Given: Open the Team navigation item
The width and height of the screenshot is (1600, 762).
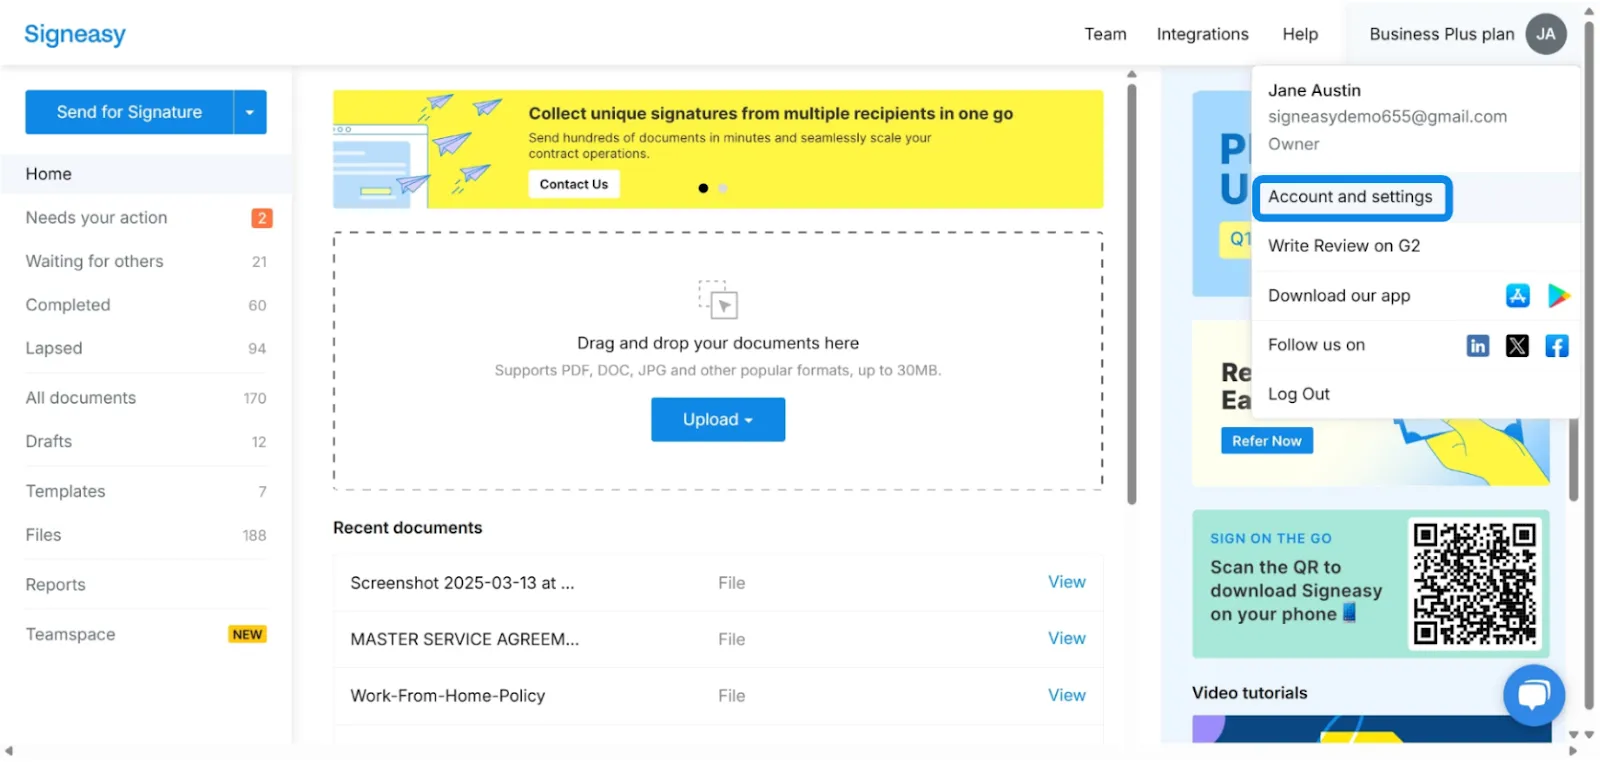Looking at the screenshot, I should click(x=1105, y=34).
